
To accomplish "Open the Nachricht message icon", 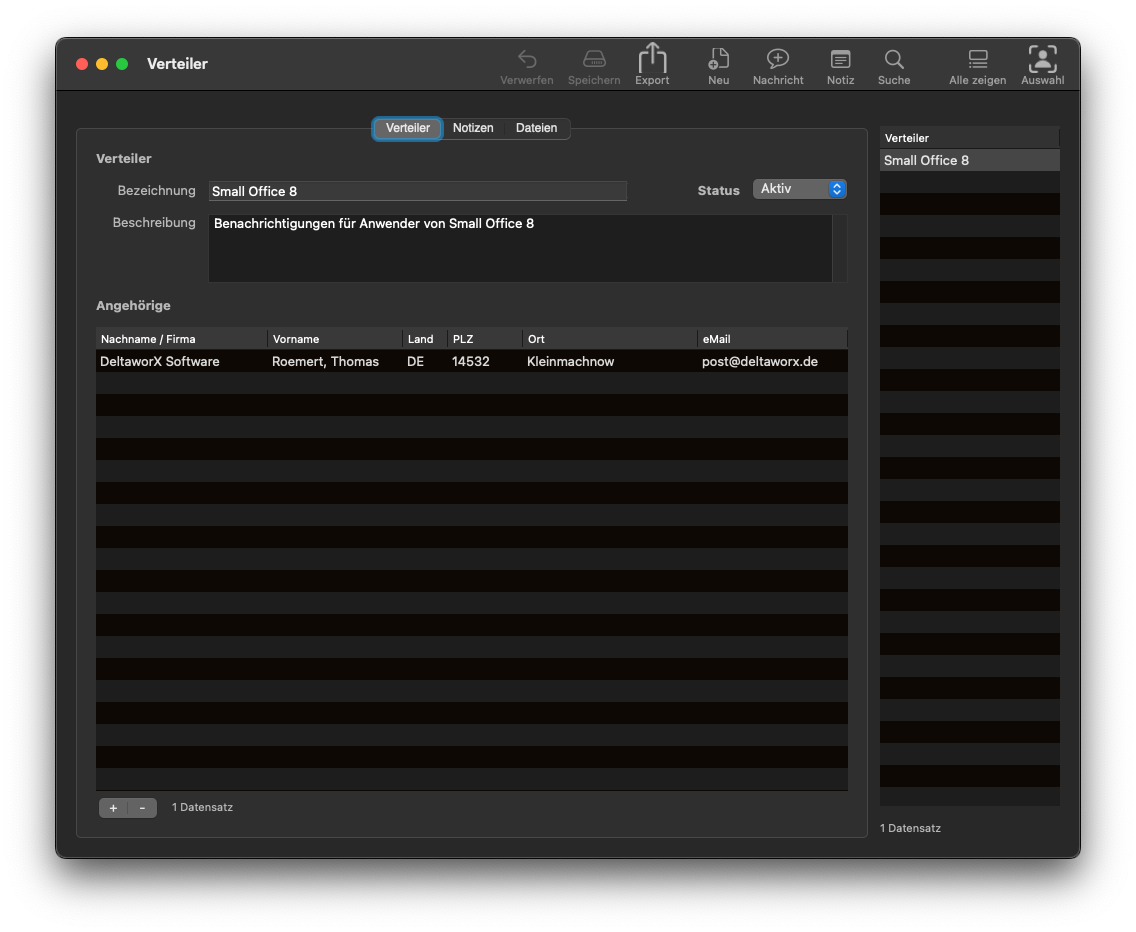I will tap(777, 59).
